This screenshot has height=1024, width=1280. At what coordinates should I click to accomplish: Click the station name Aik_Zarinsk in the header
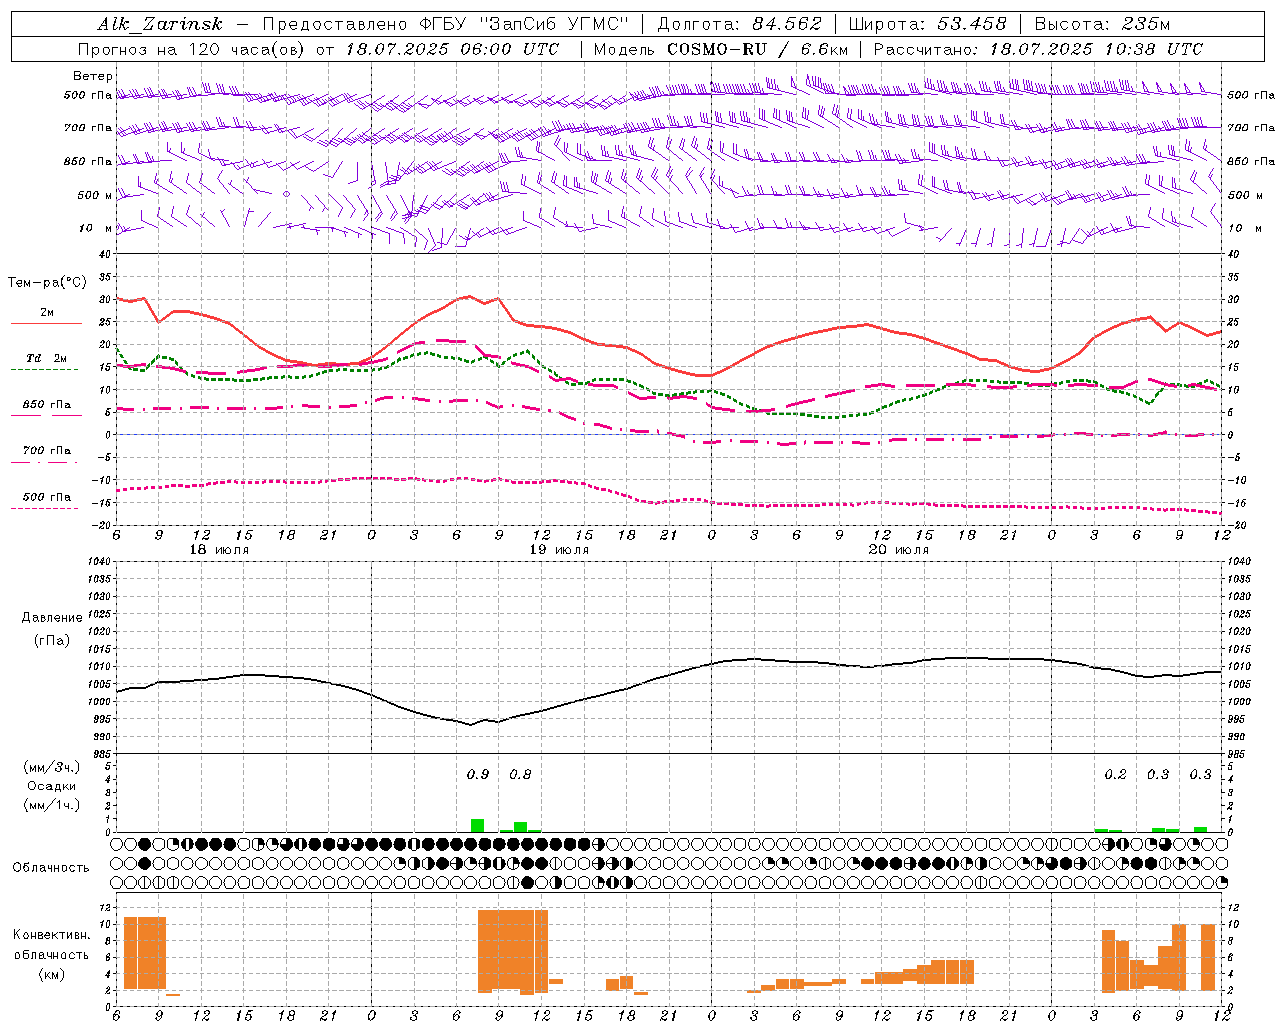point(160,24)
